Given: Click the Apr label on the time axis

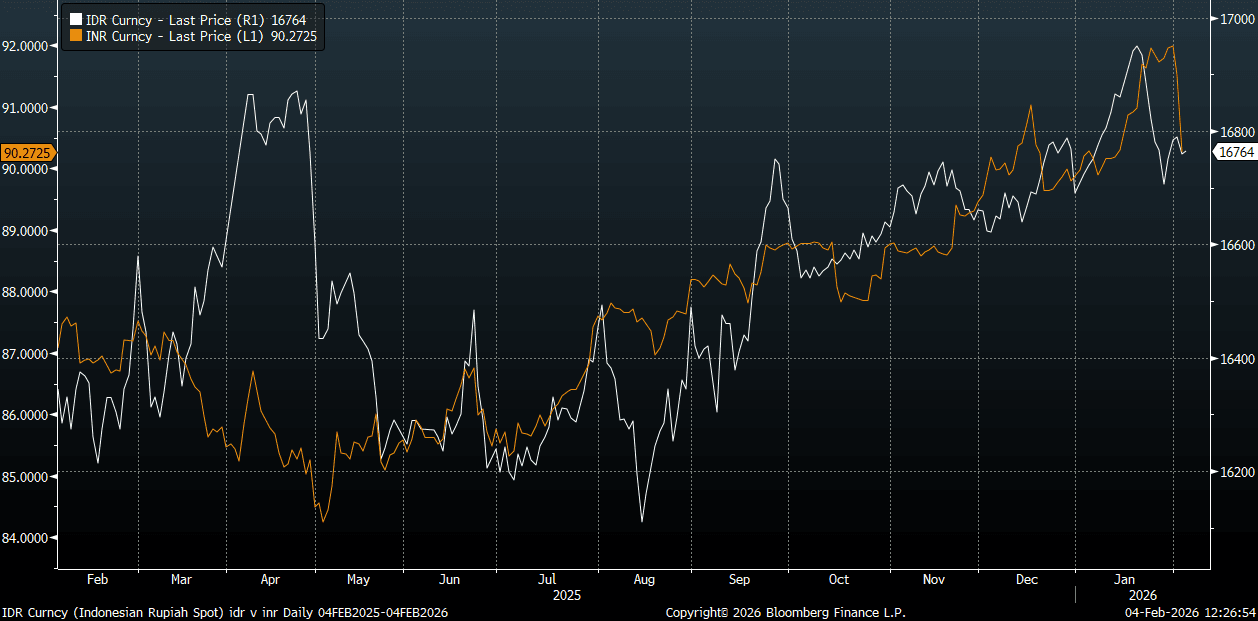Looking at the screenshot, I should coord(271,579).
